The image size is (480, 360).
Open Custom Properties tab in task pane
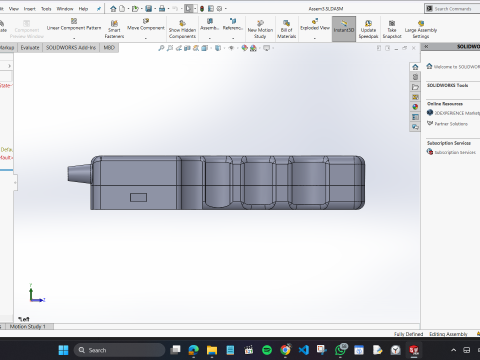pos(415,117)
